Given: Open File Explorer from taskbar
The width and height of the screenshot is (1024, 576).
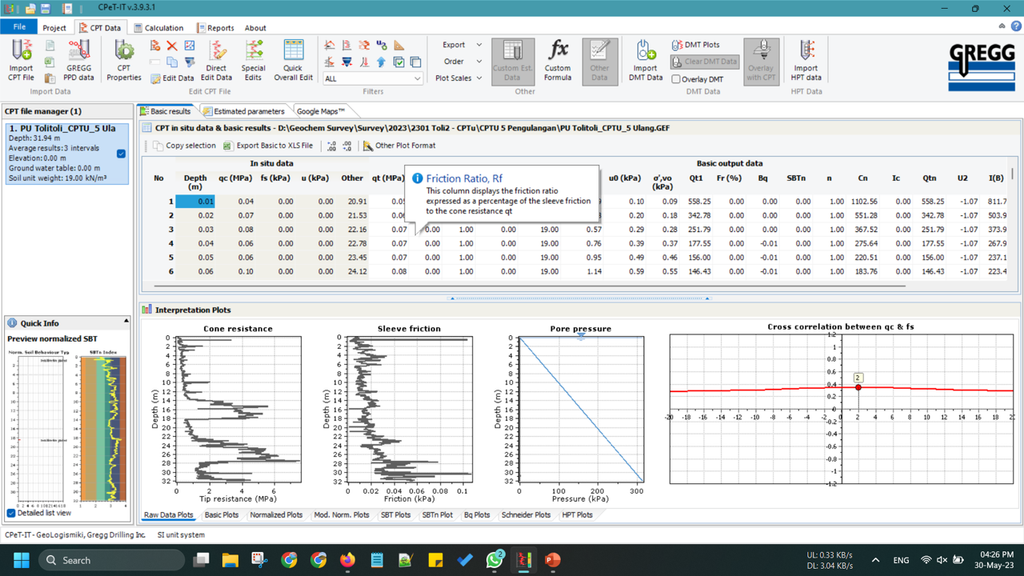Looking at the screenshot, I should point(230,560).
